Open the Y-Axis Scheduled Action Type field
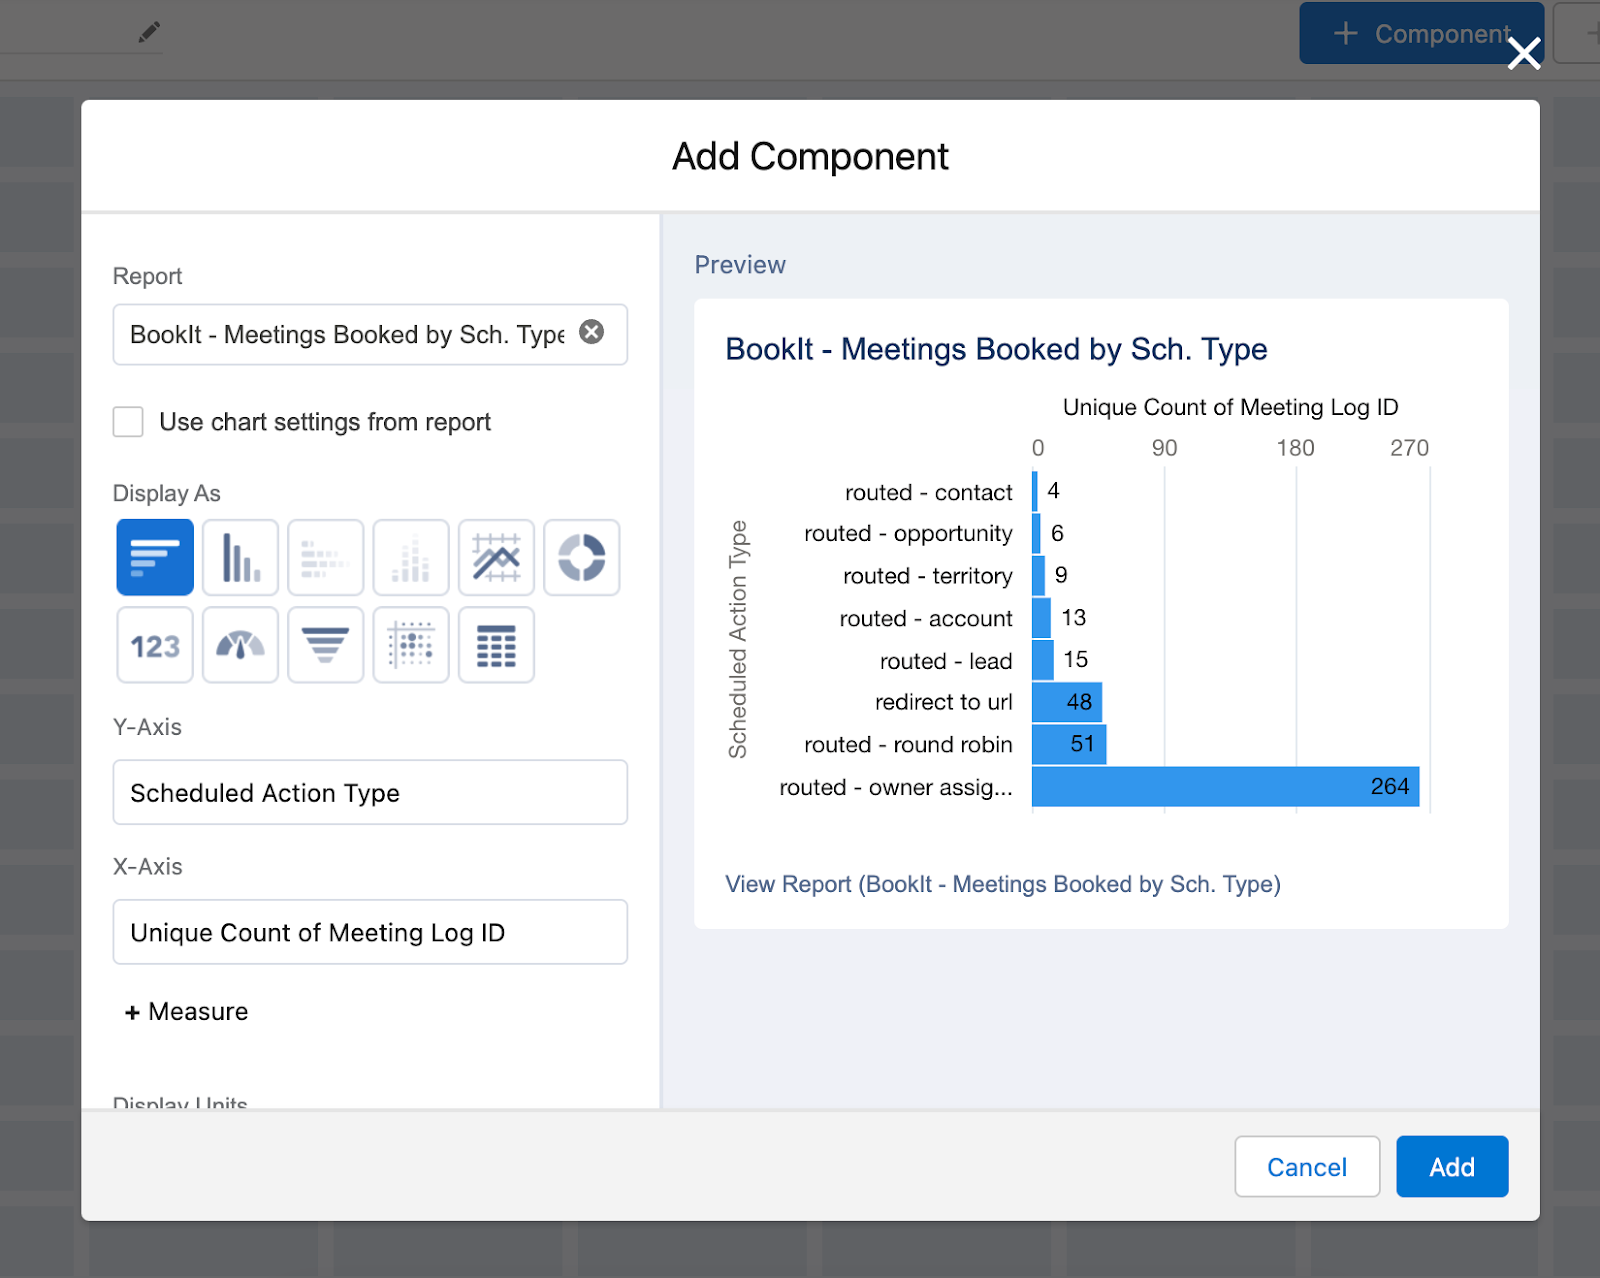 (x=370, y=793)
